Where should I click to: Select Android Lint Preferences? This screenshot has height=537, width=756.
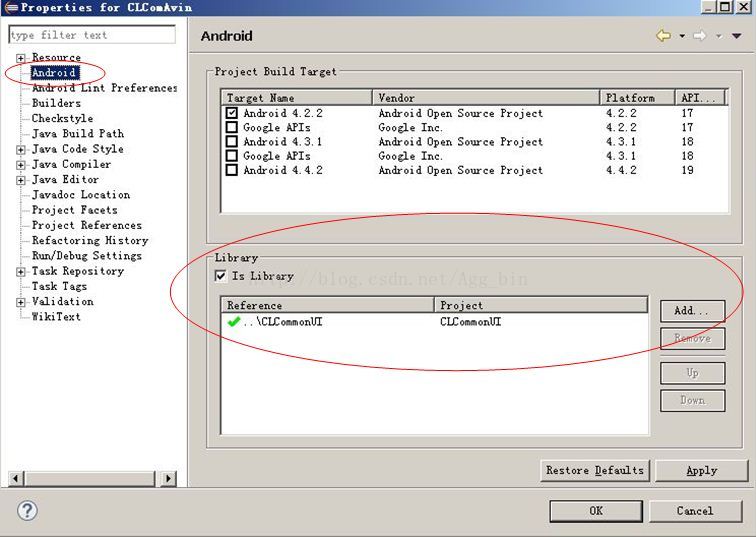(104, 88)
